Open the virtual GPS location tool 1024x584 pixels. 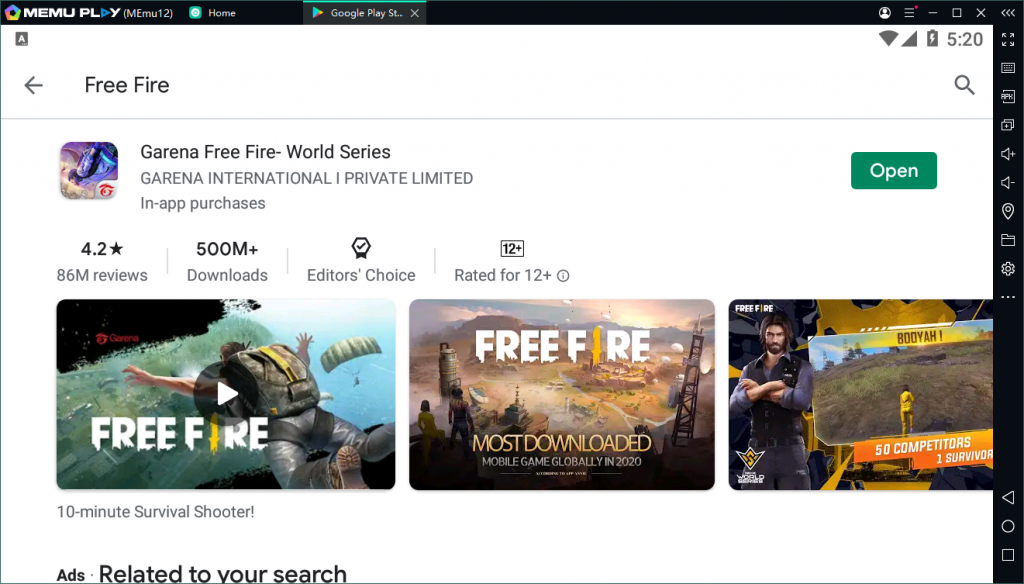coord(1008,211)
